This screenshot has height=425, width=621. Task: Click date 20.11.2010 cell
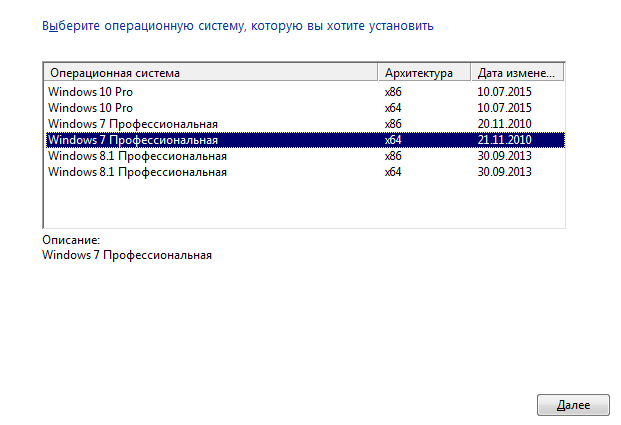pos(504,124)
